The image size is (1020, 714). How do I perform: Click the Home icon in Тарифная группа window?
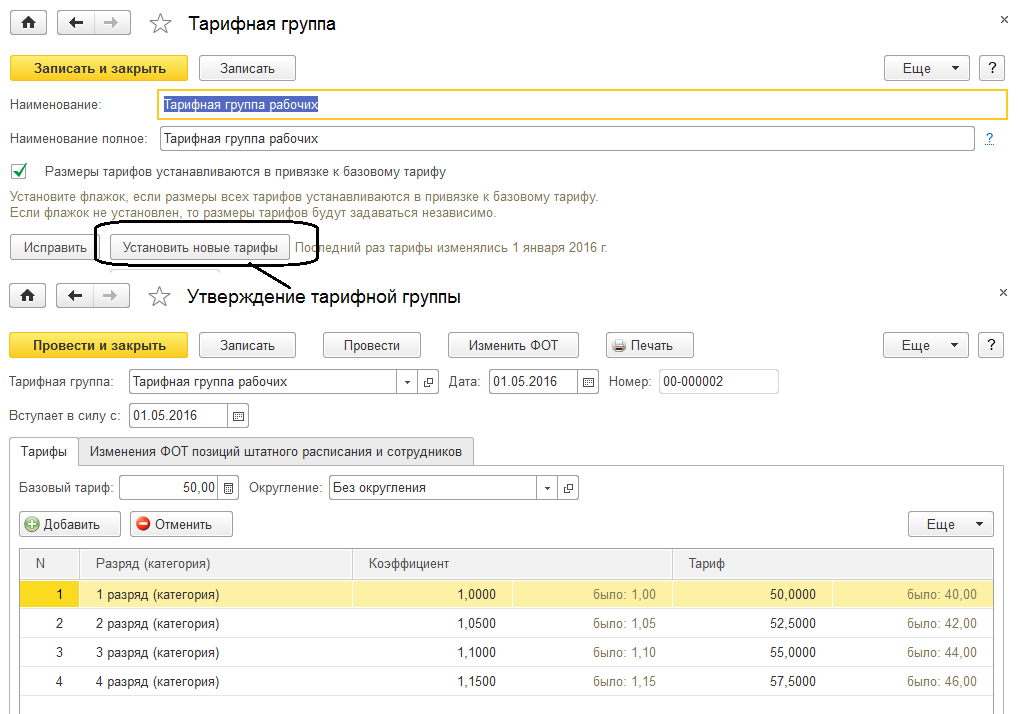[28, 23]
